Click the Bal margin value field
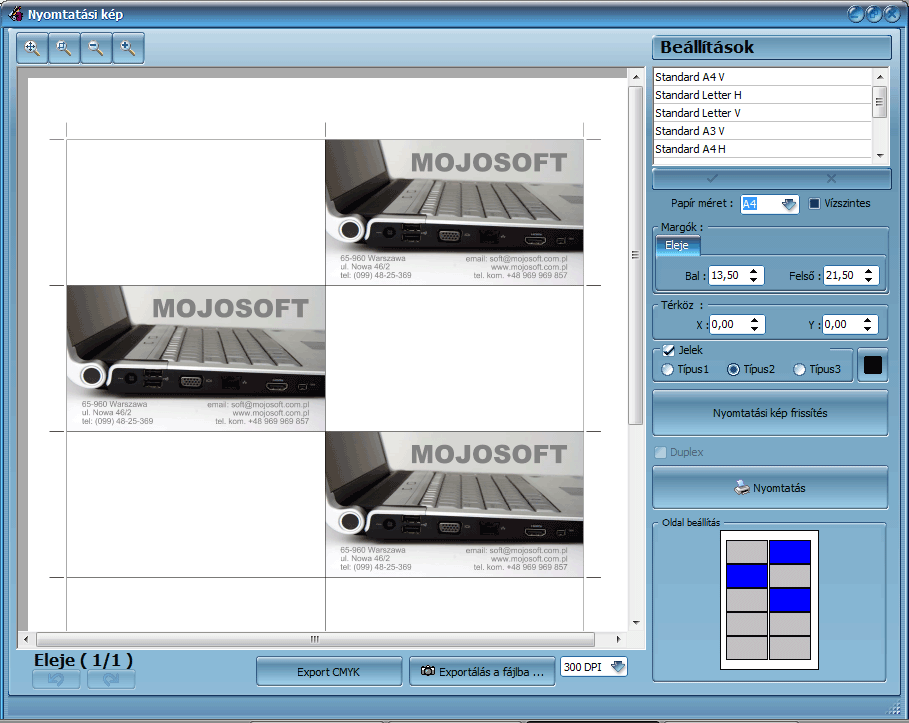 point(728,275)
